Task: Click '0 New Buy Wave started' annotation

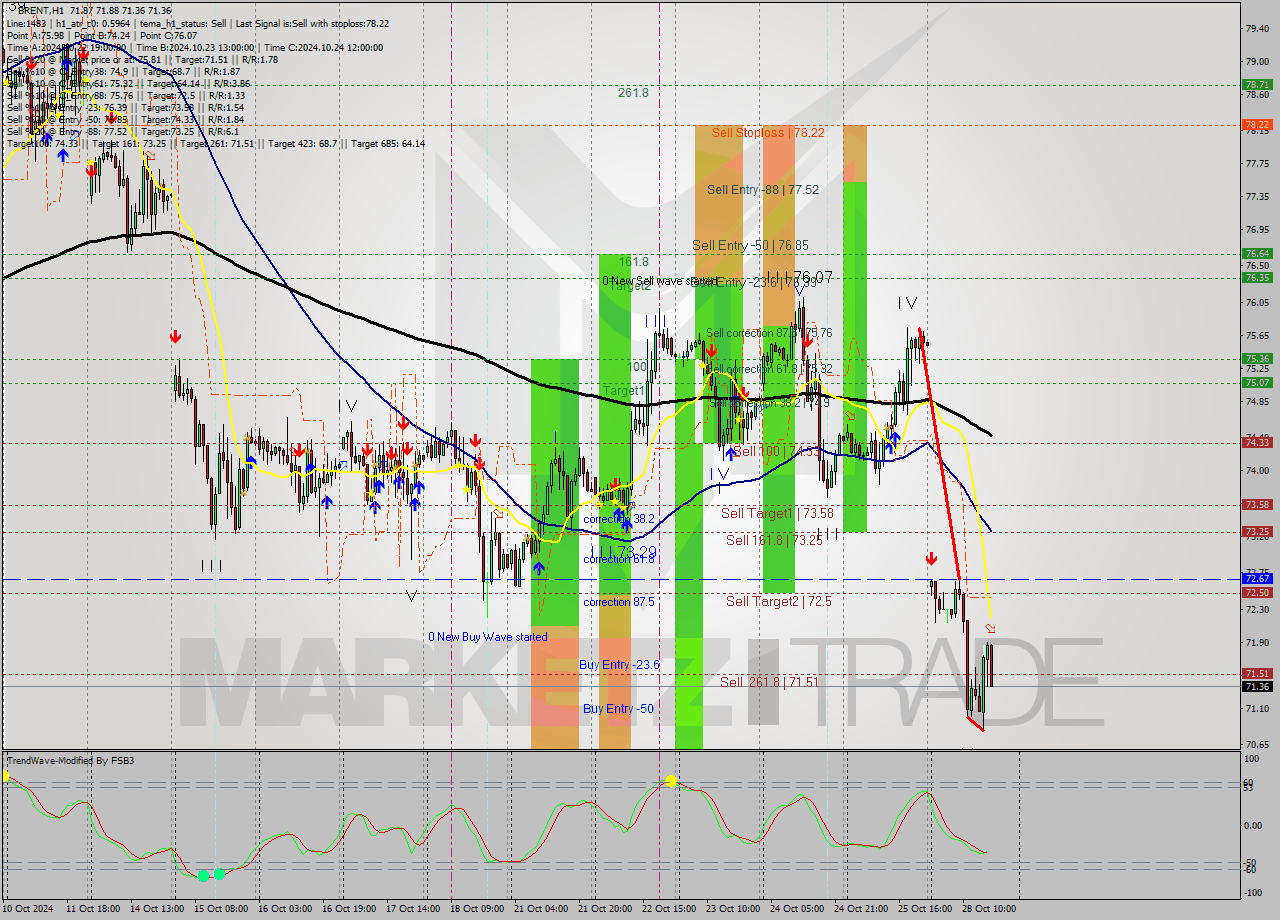Action: pos(488,637)
